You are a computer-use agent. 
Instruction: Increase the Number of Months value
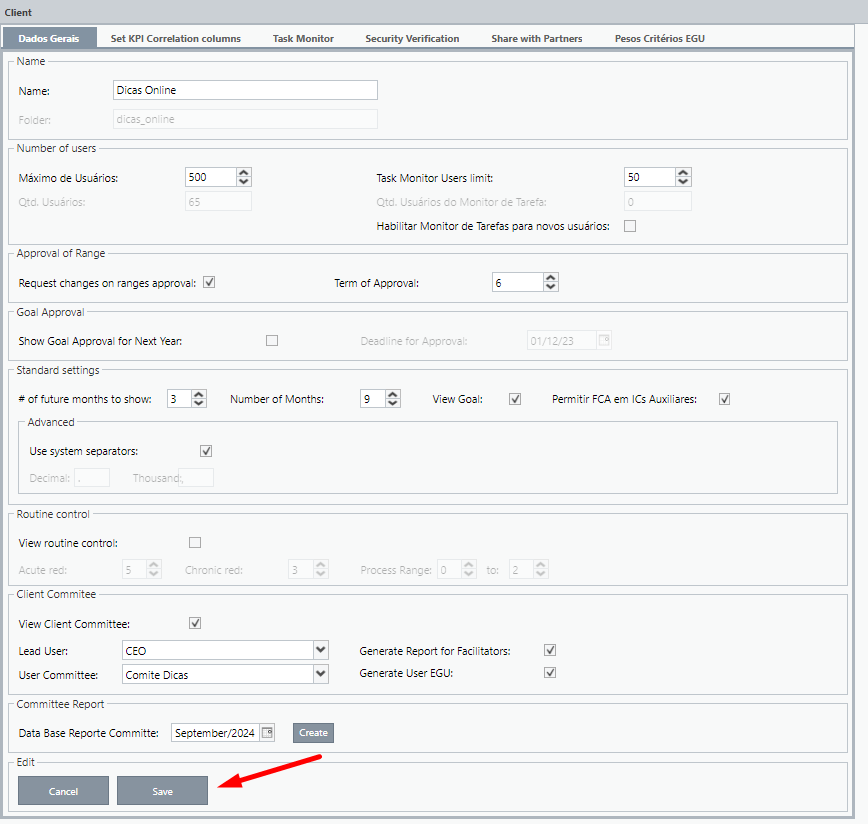click(x=393, y=394)
